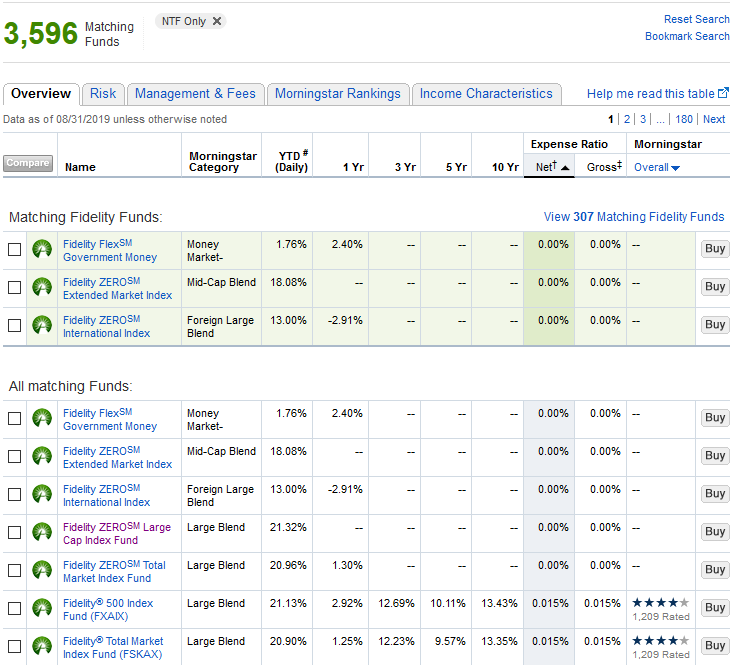Screen dimensions: 749x665
Task: Sort by Net expense ratio column
Action: (552, 167)
